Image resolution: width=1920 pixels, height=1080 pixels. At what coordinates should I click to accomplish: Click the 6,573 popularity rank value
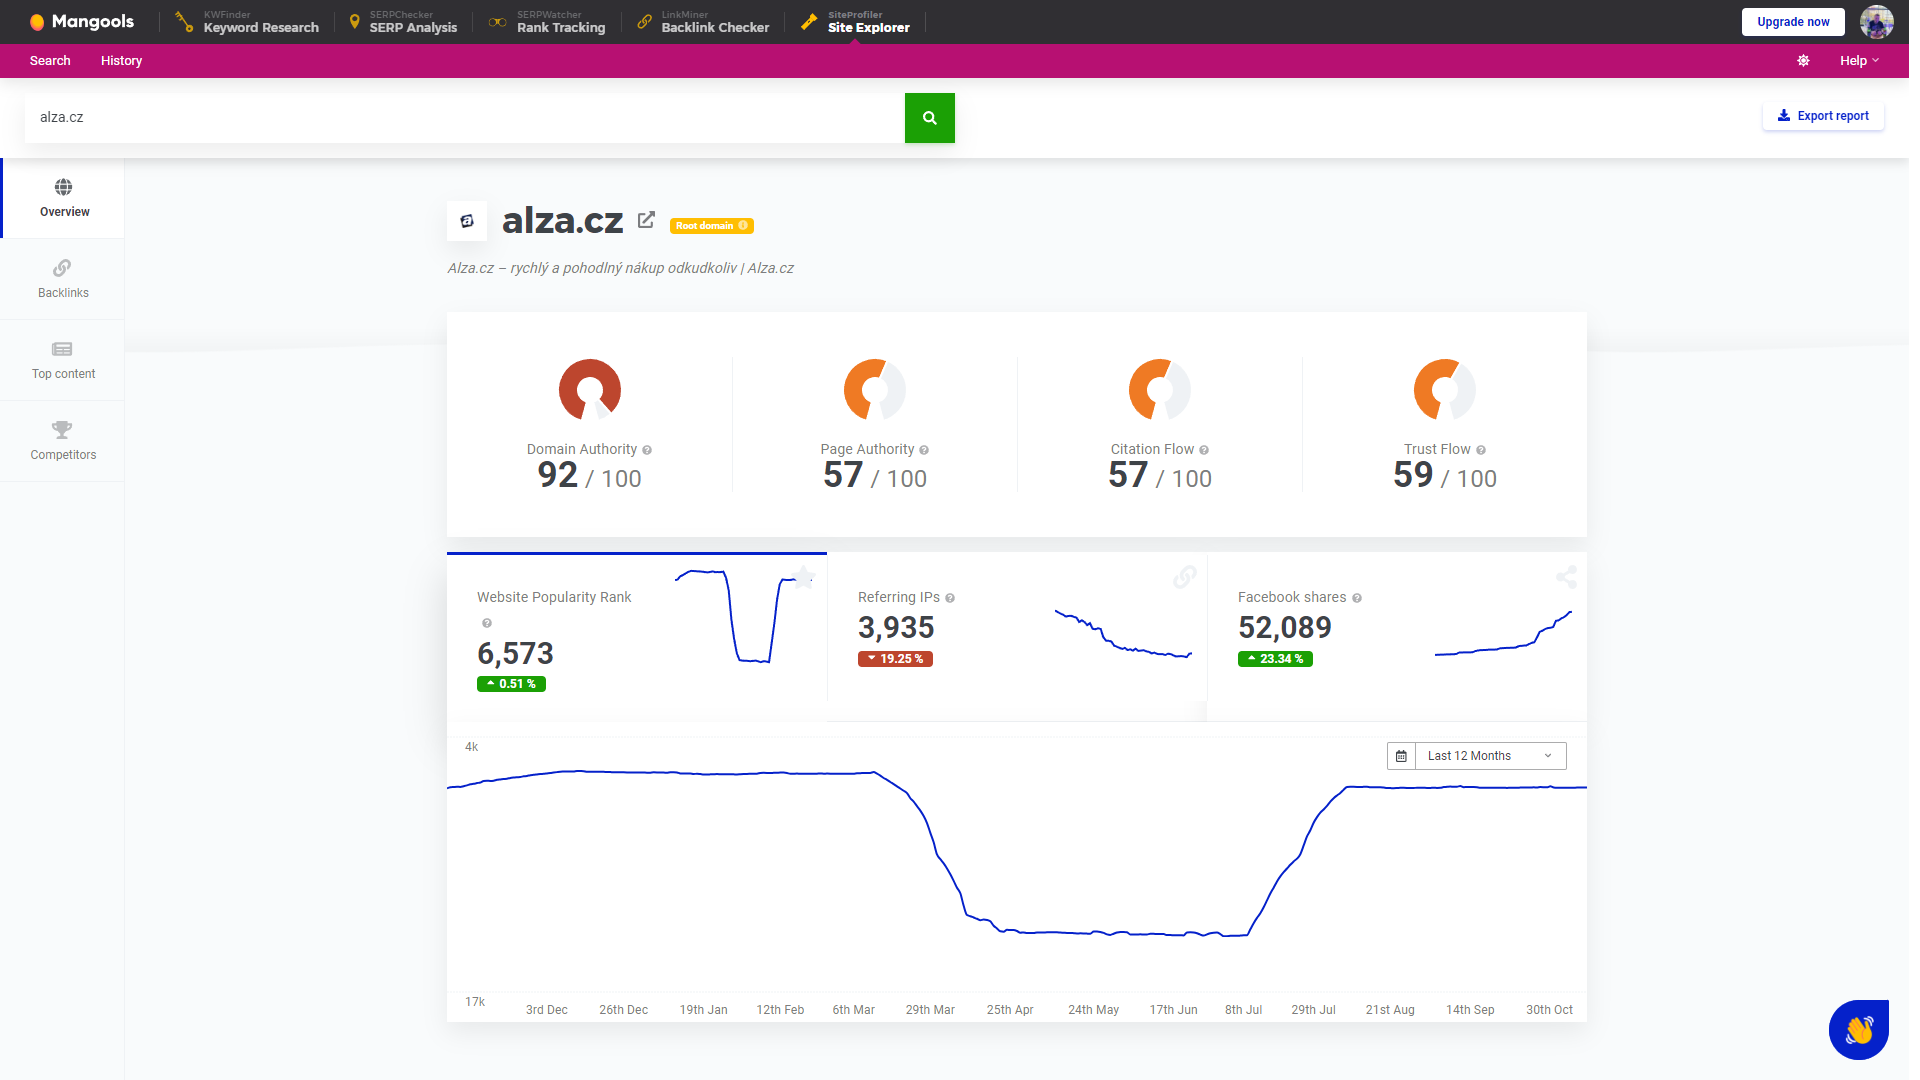tap(515, 653)
